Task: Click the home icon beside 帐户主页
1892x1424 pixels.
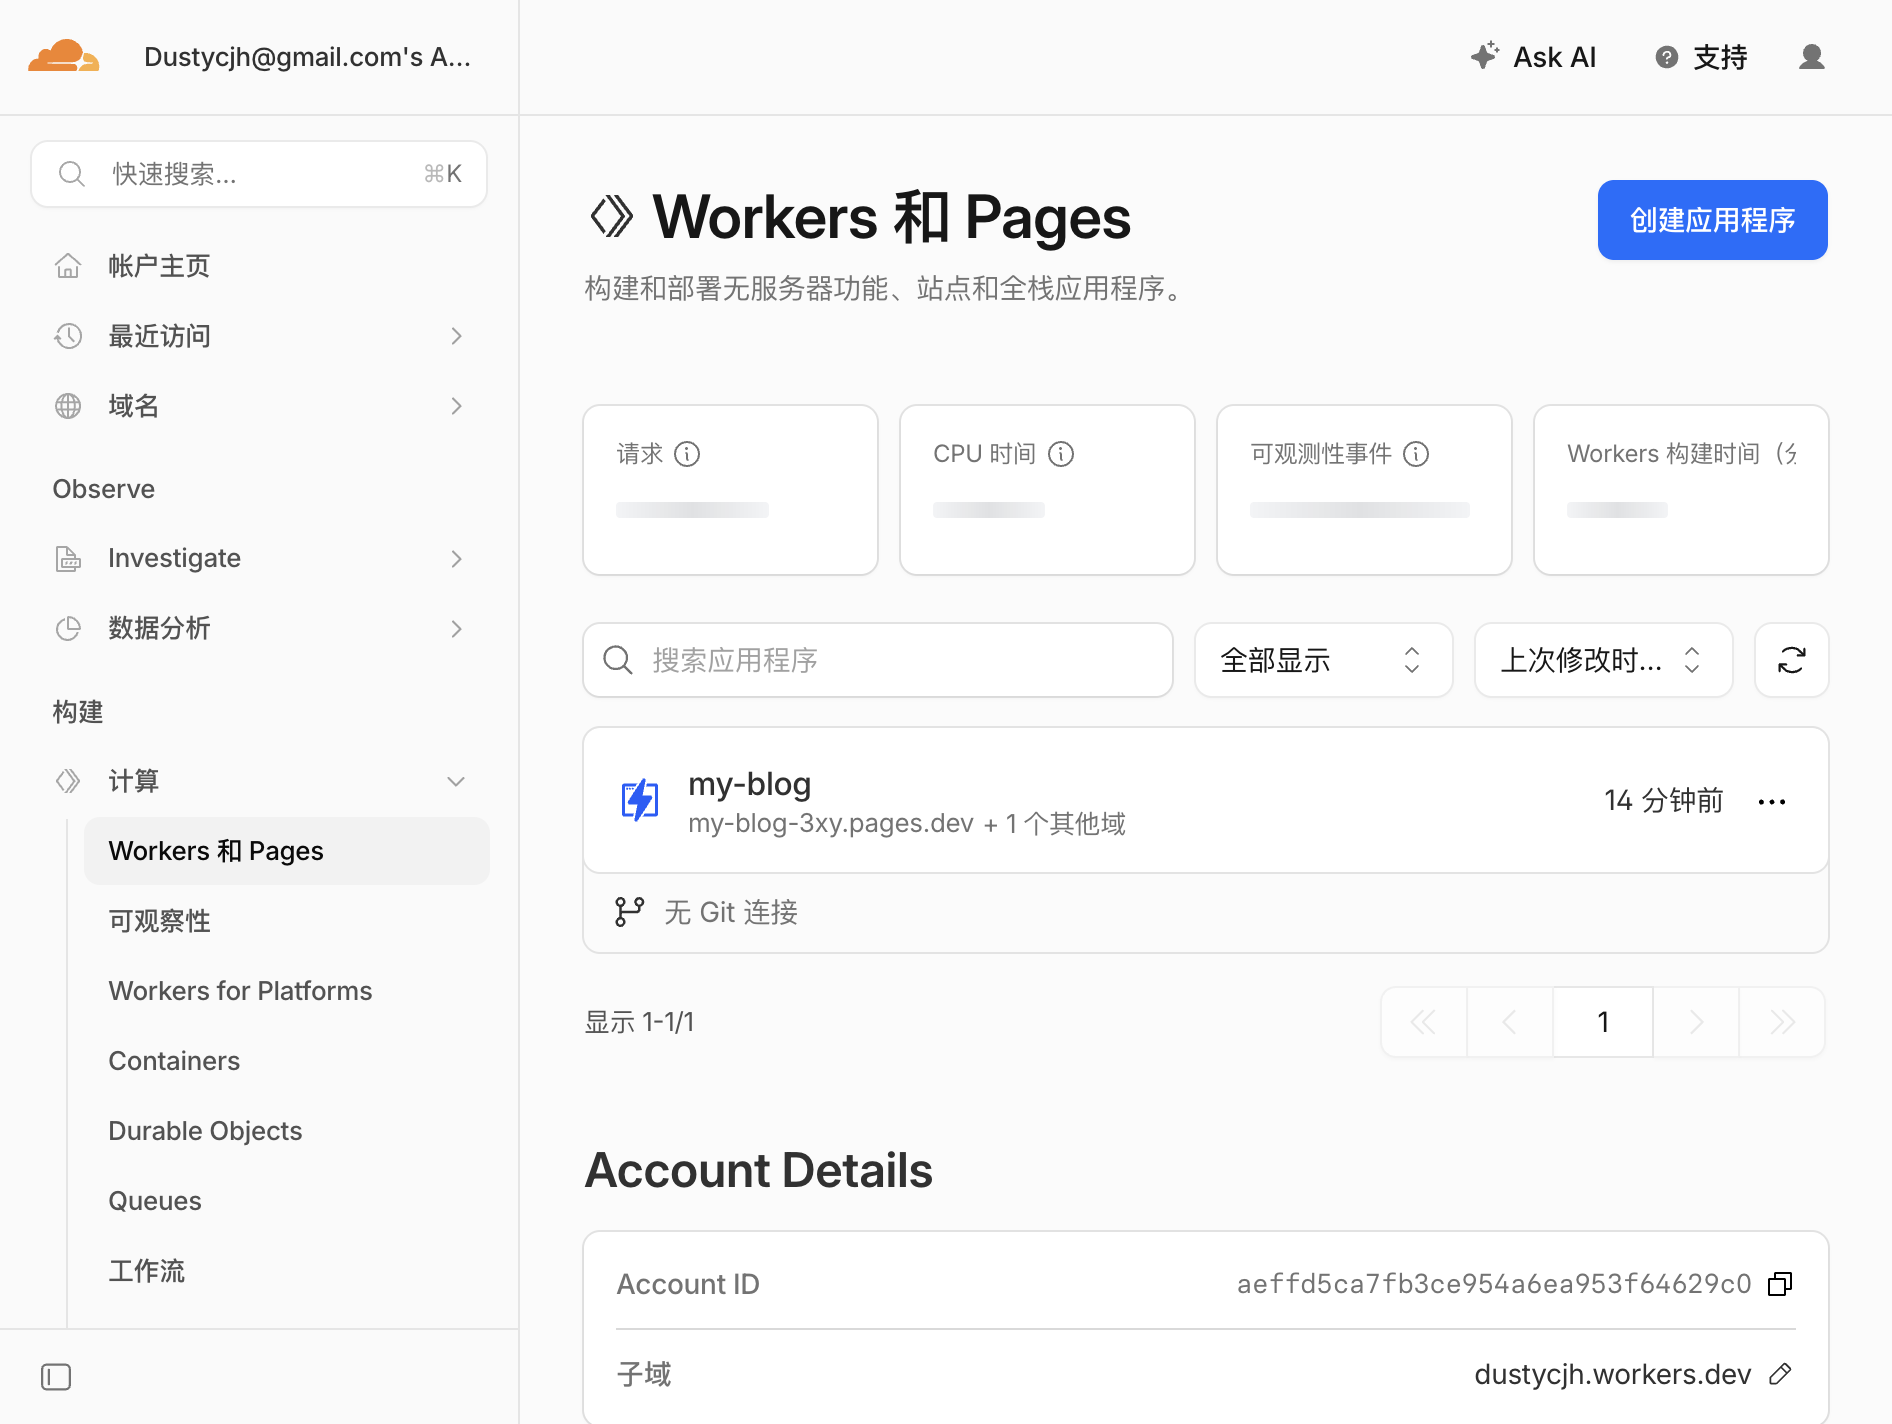Action: coord(68,266)
